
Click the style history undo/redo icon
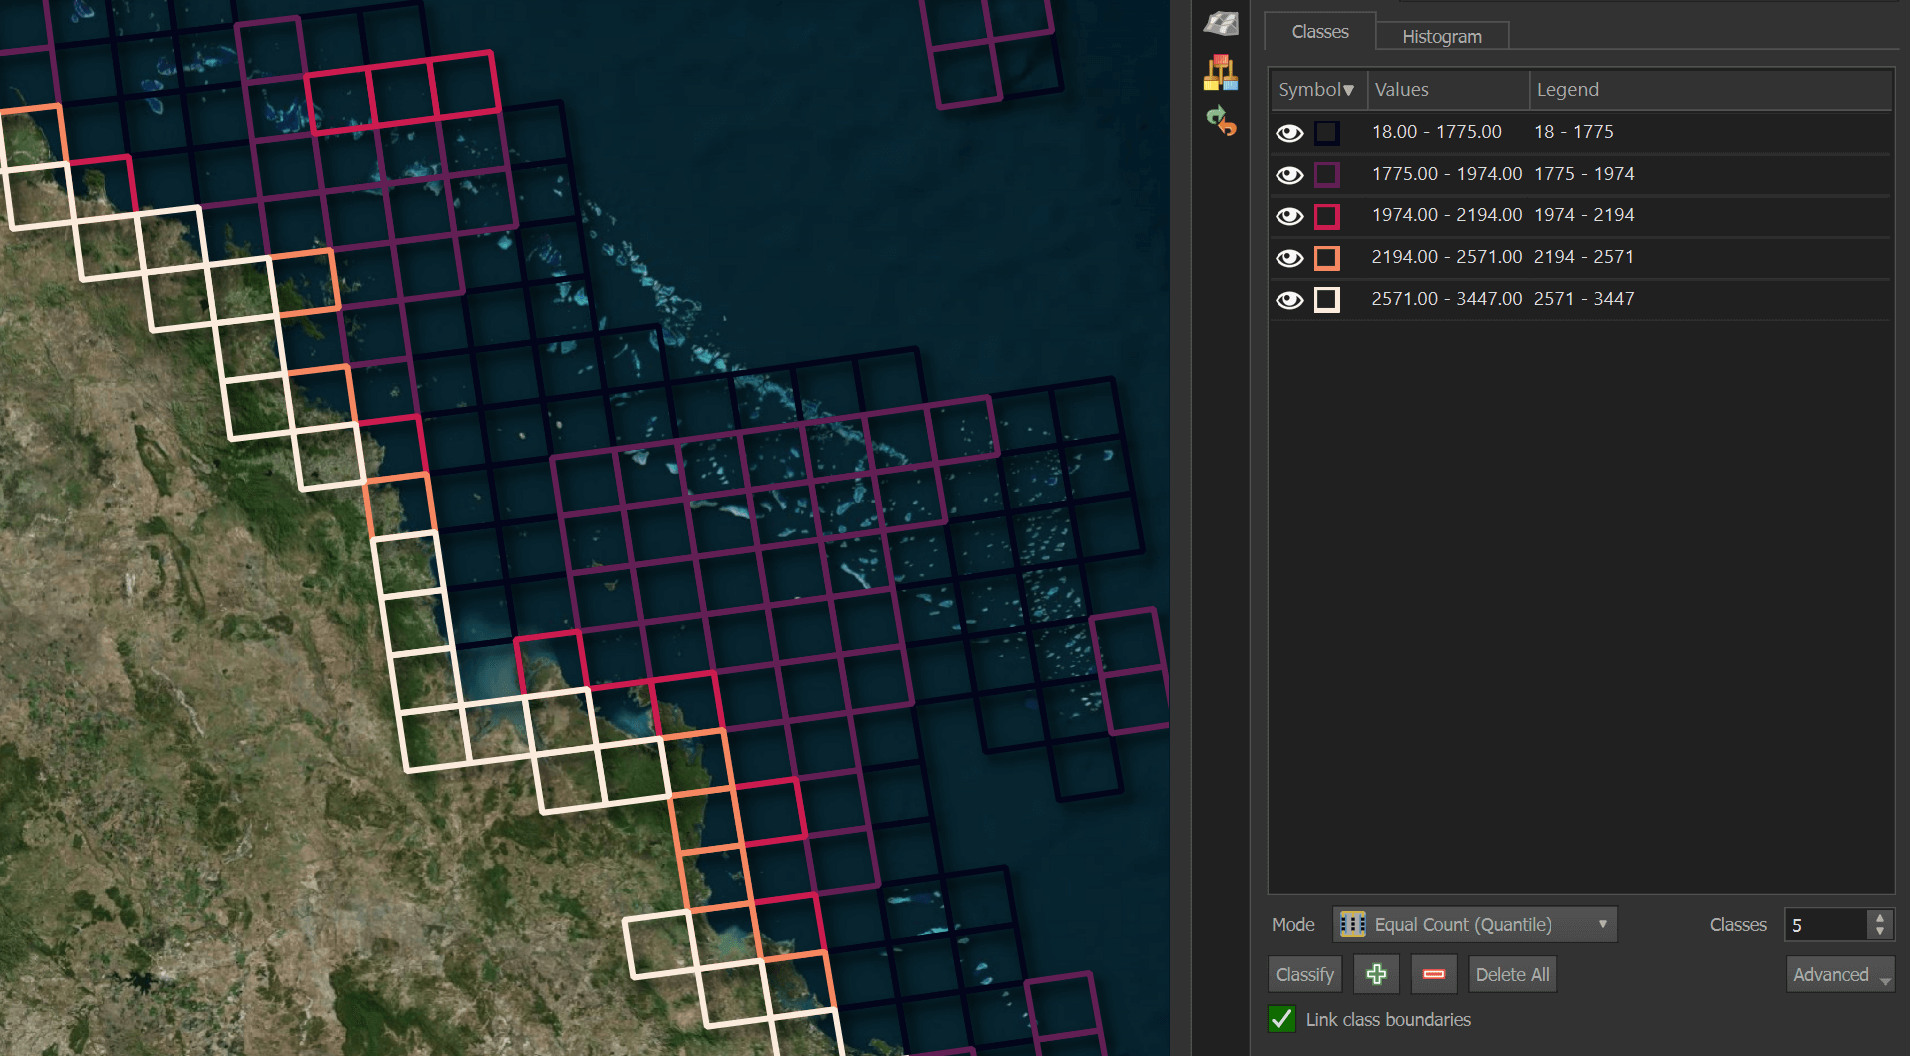(1221, 121)
